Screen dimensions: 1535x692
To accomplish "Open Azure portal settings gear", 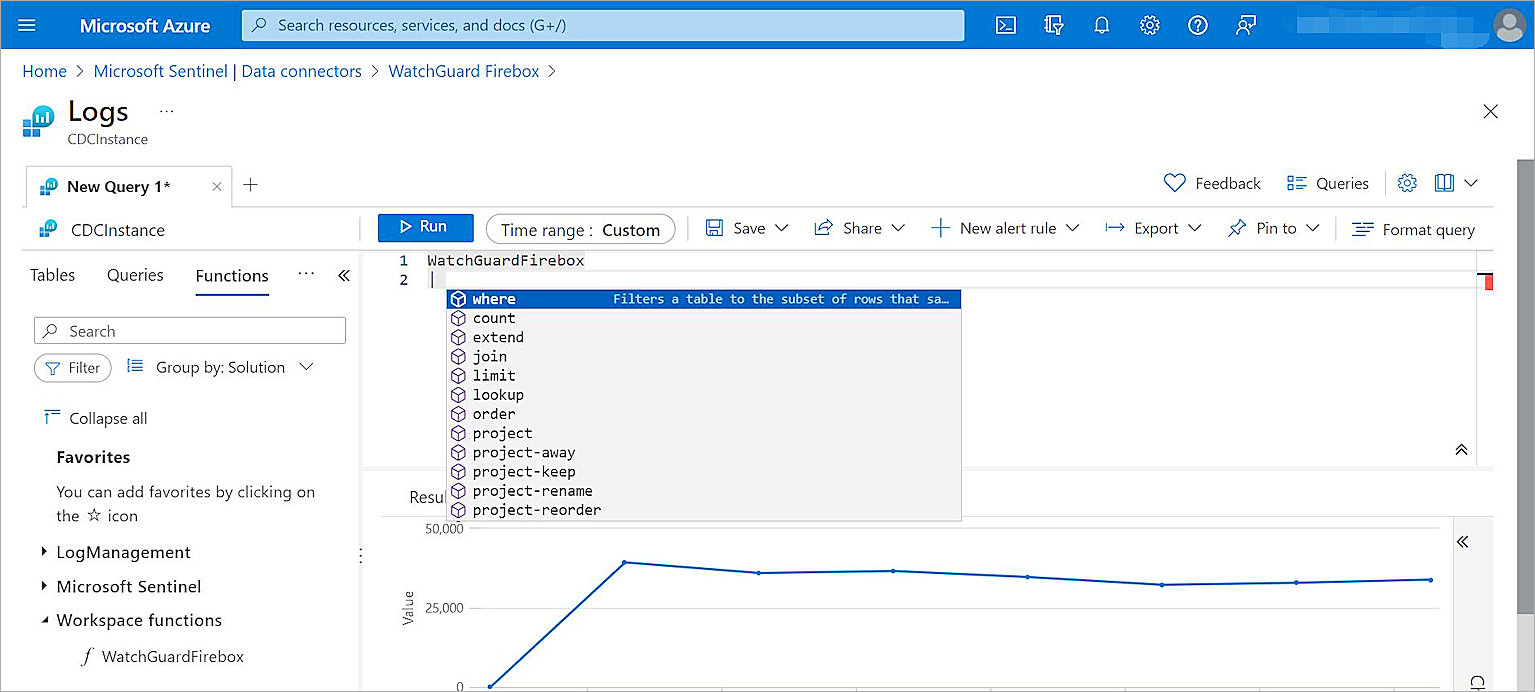I will coord(1149,25).
